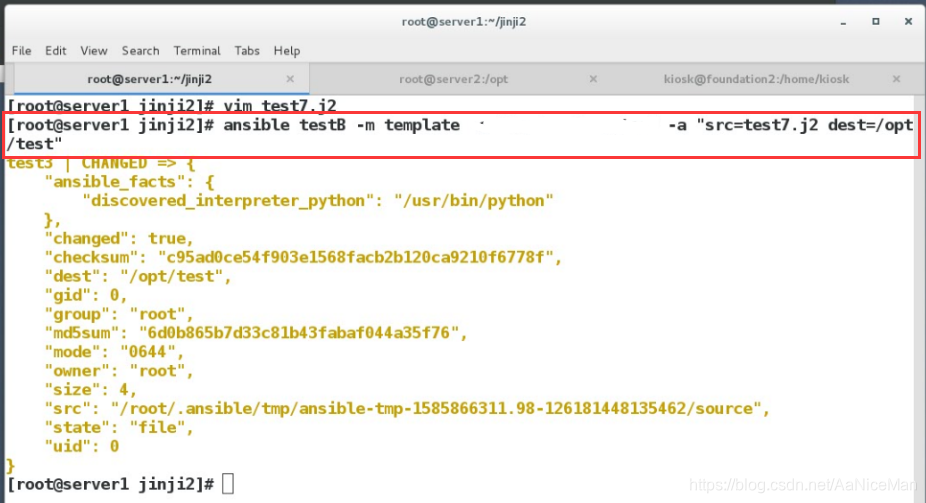The width and height of the screenshot is (926, 503).
Task: Switch to root@server2:/opt tab
Action: [x=453, y=79]
